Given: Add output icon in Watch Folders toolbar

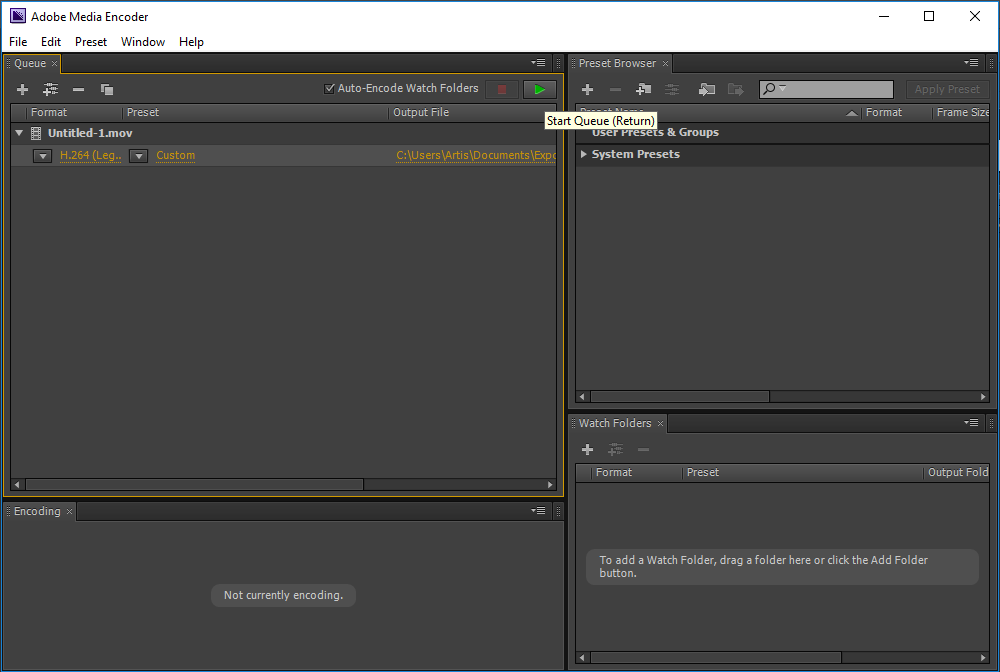Looking at the screenshot, I should 615,449.
